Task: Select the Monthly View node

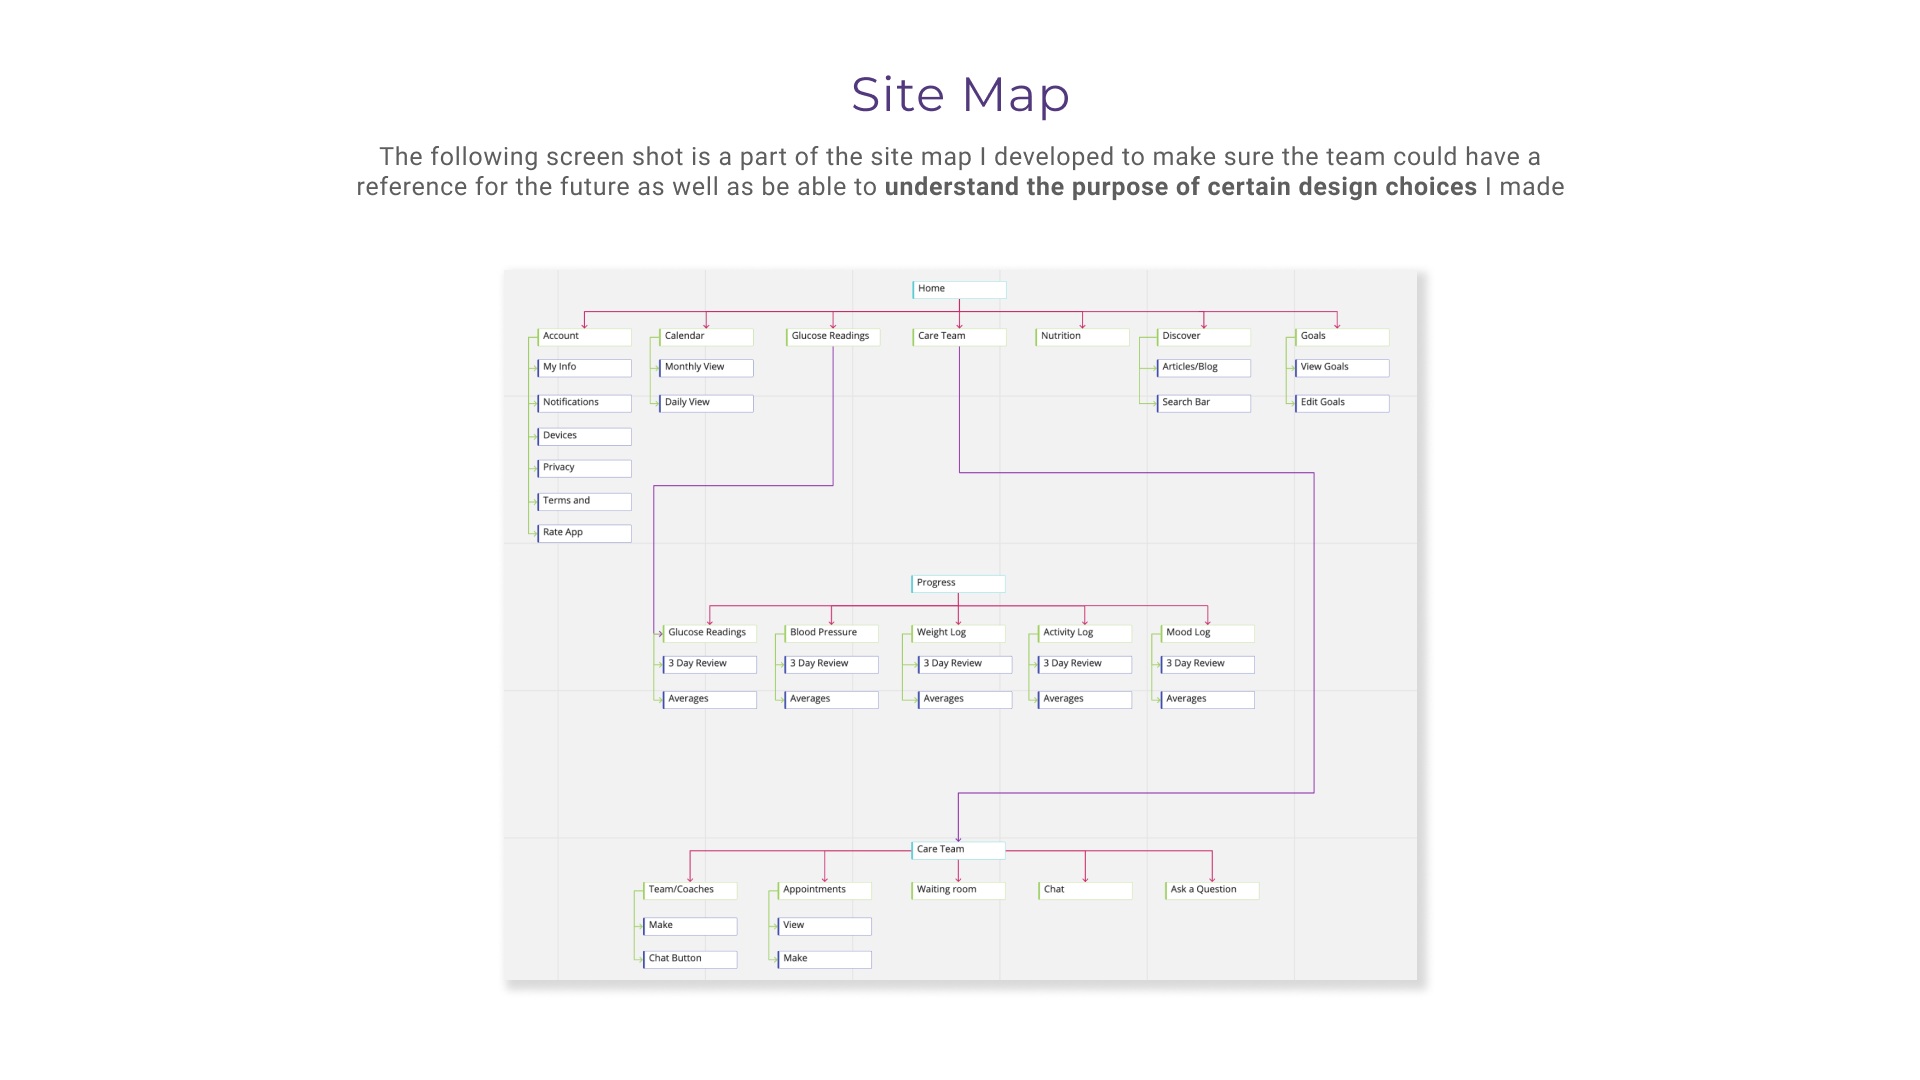Action: [706, 368]
